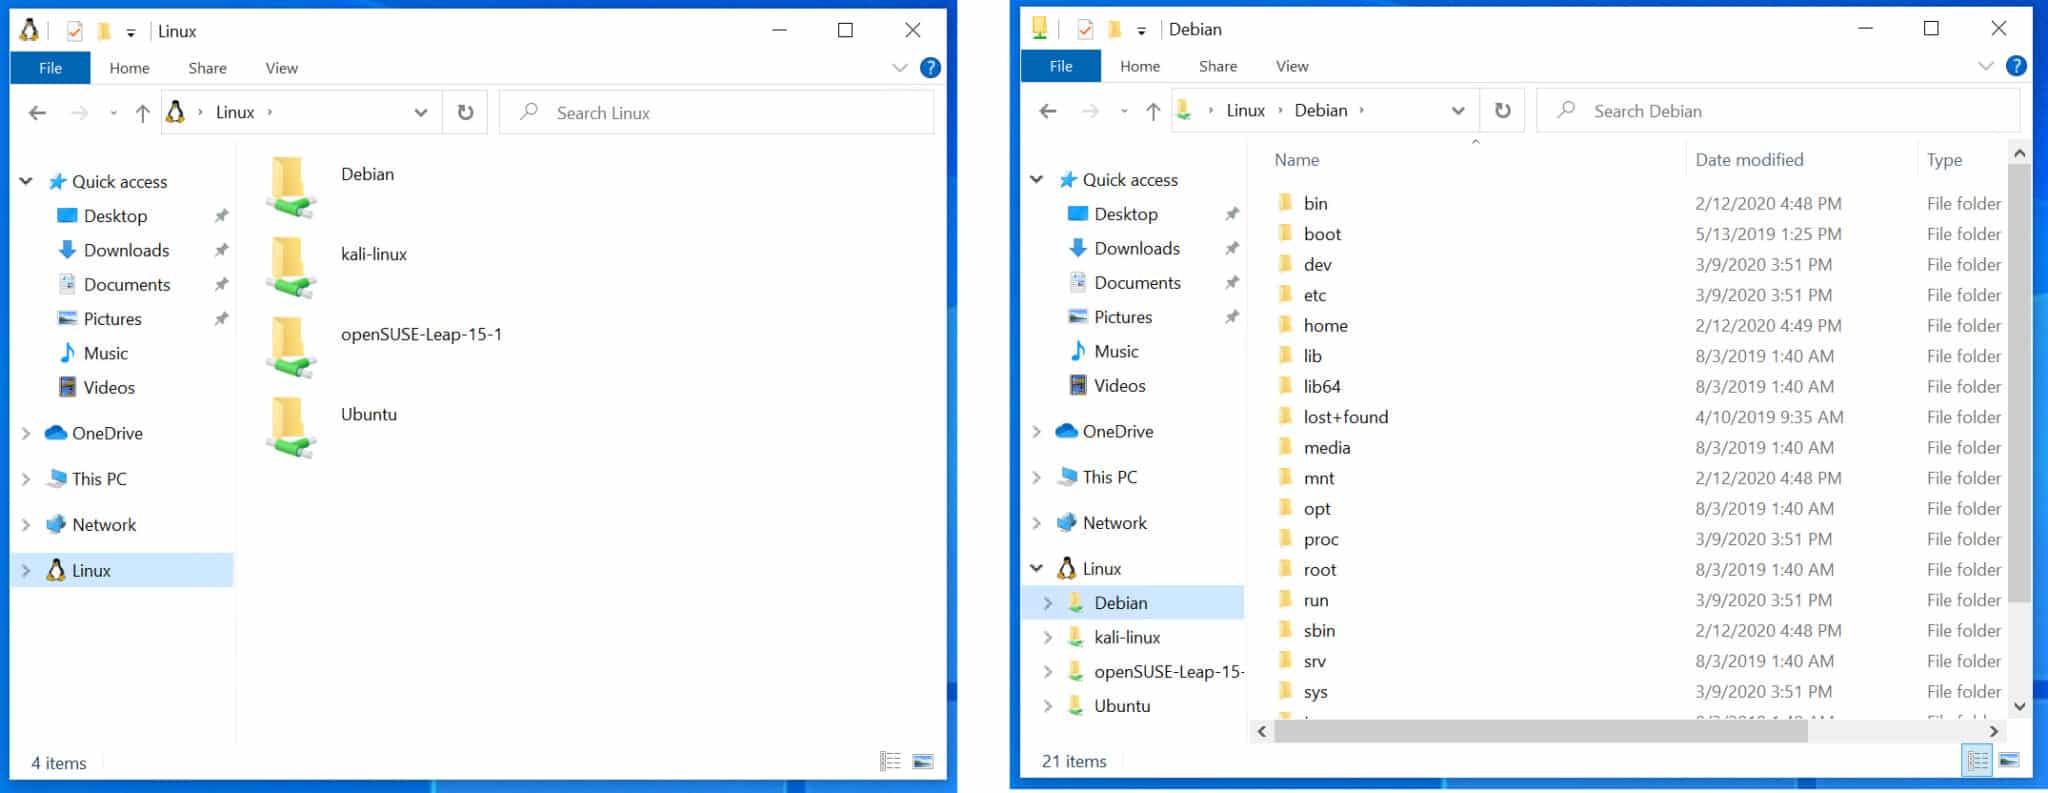Image resolution: width=2048 pixels, height=793 pixels.
Task: Select the sbin folder row
Action: coord(1640,630)
